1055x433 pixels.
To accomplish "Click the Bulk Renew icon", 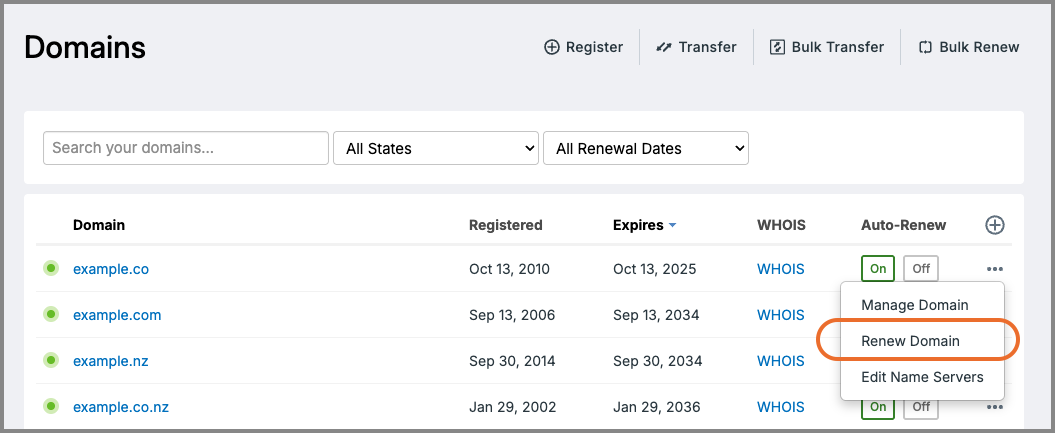I will [925, 47].
